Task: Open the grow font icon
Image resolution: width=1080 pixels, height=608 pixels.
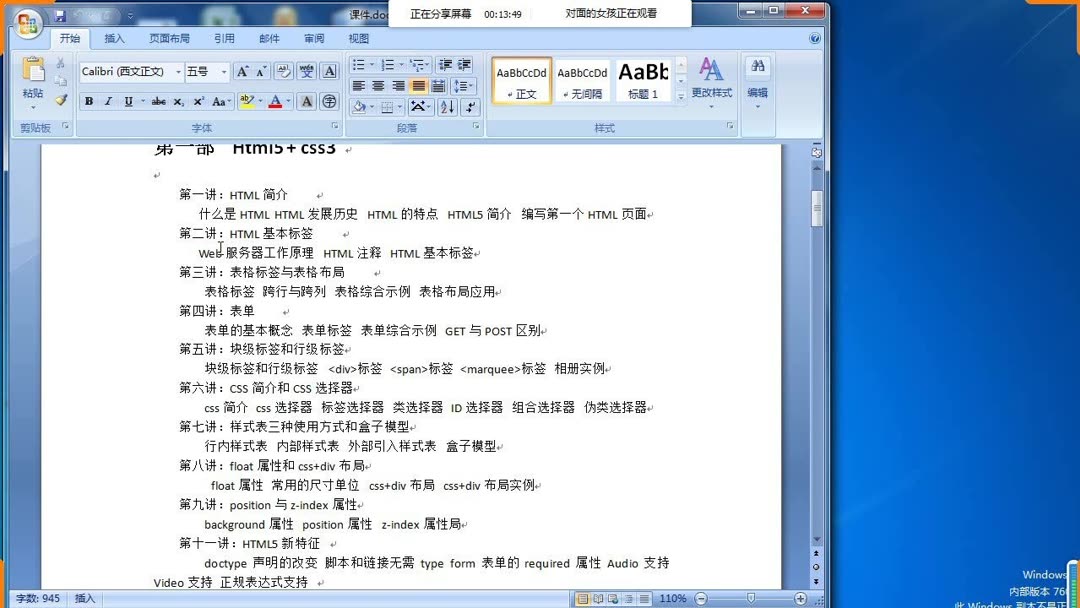Action: click(x=243, y=72)
